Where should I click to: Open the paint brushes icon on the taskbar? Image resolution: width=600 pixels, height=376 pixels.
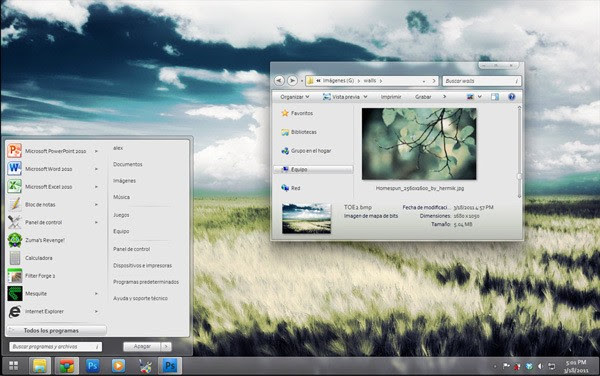pos(145,366)
